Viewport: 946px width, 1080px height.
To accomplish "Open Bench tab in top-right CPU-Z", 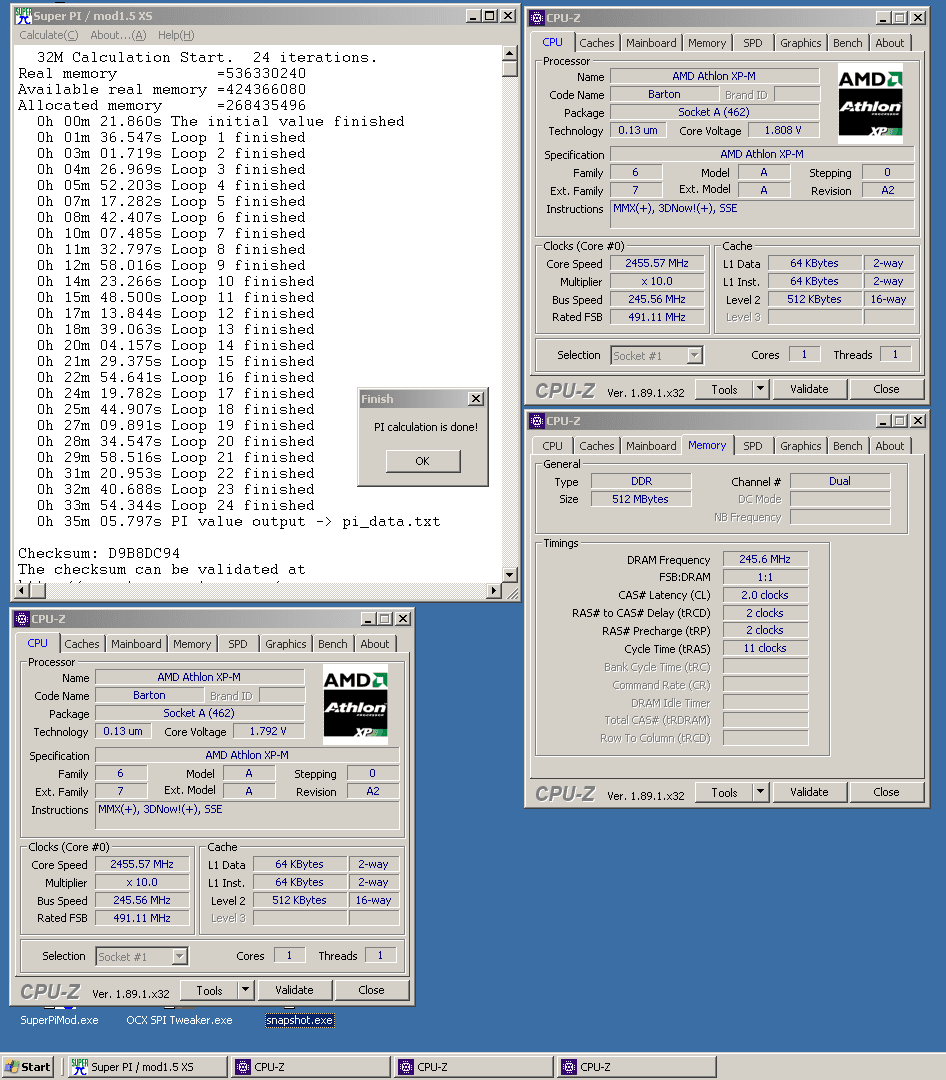I will [x=847, y=43].
